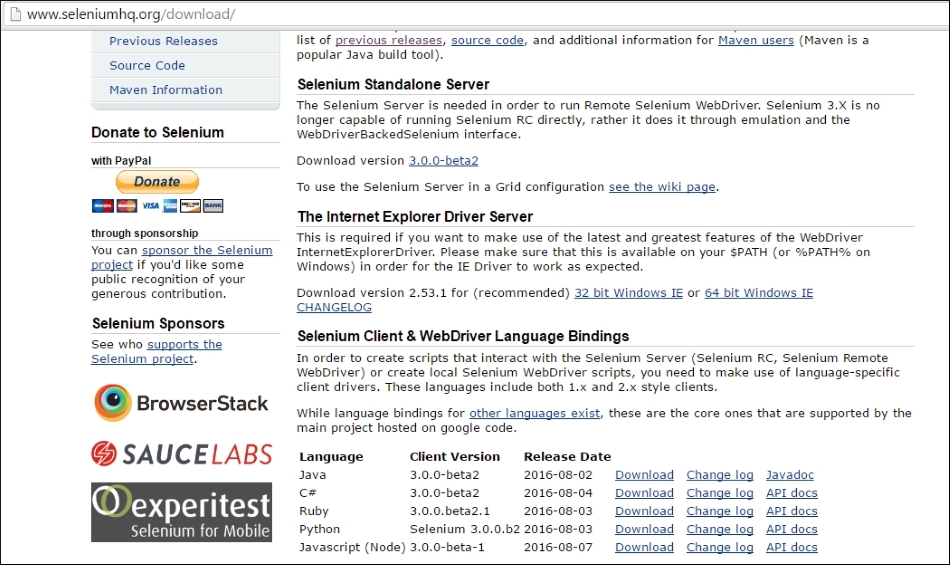Download the 64 bit Windows IE driver

click(x=759, y=292)
